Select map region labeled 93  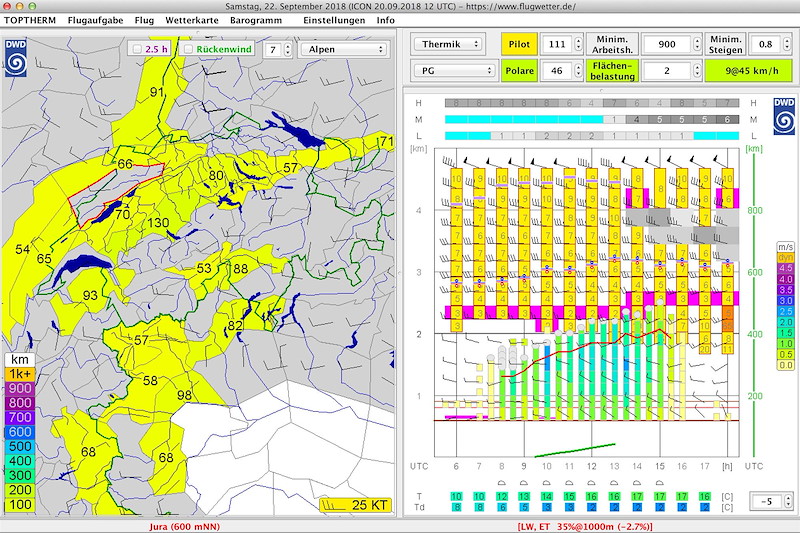[x=90, y=295]
